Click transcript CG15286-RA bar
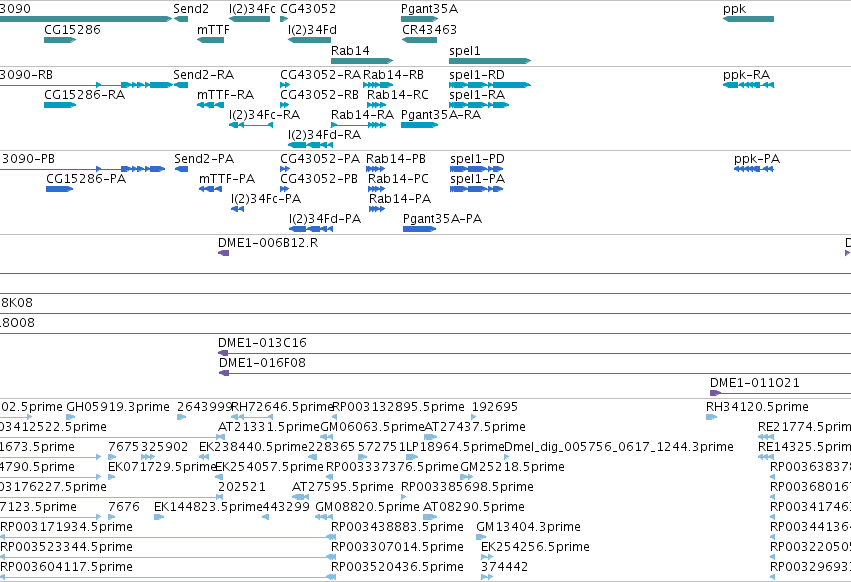The image size is (851, 582). click(60, 105)
